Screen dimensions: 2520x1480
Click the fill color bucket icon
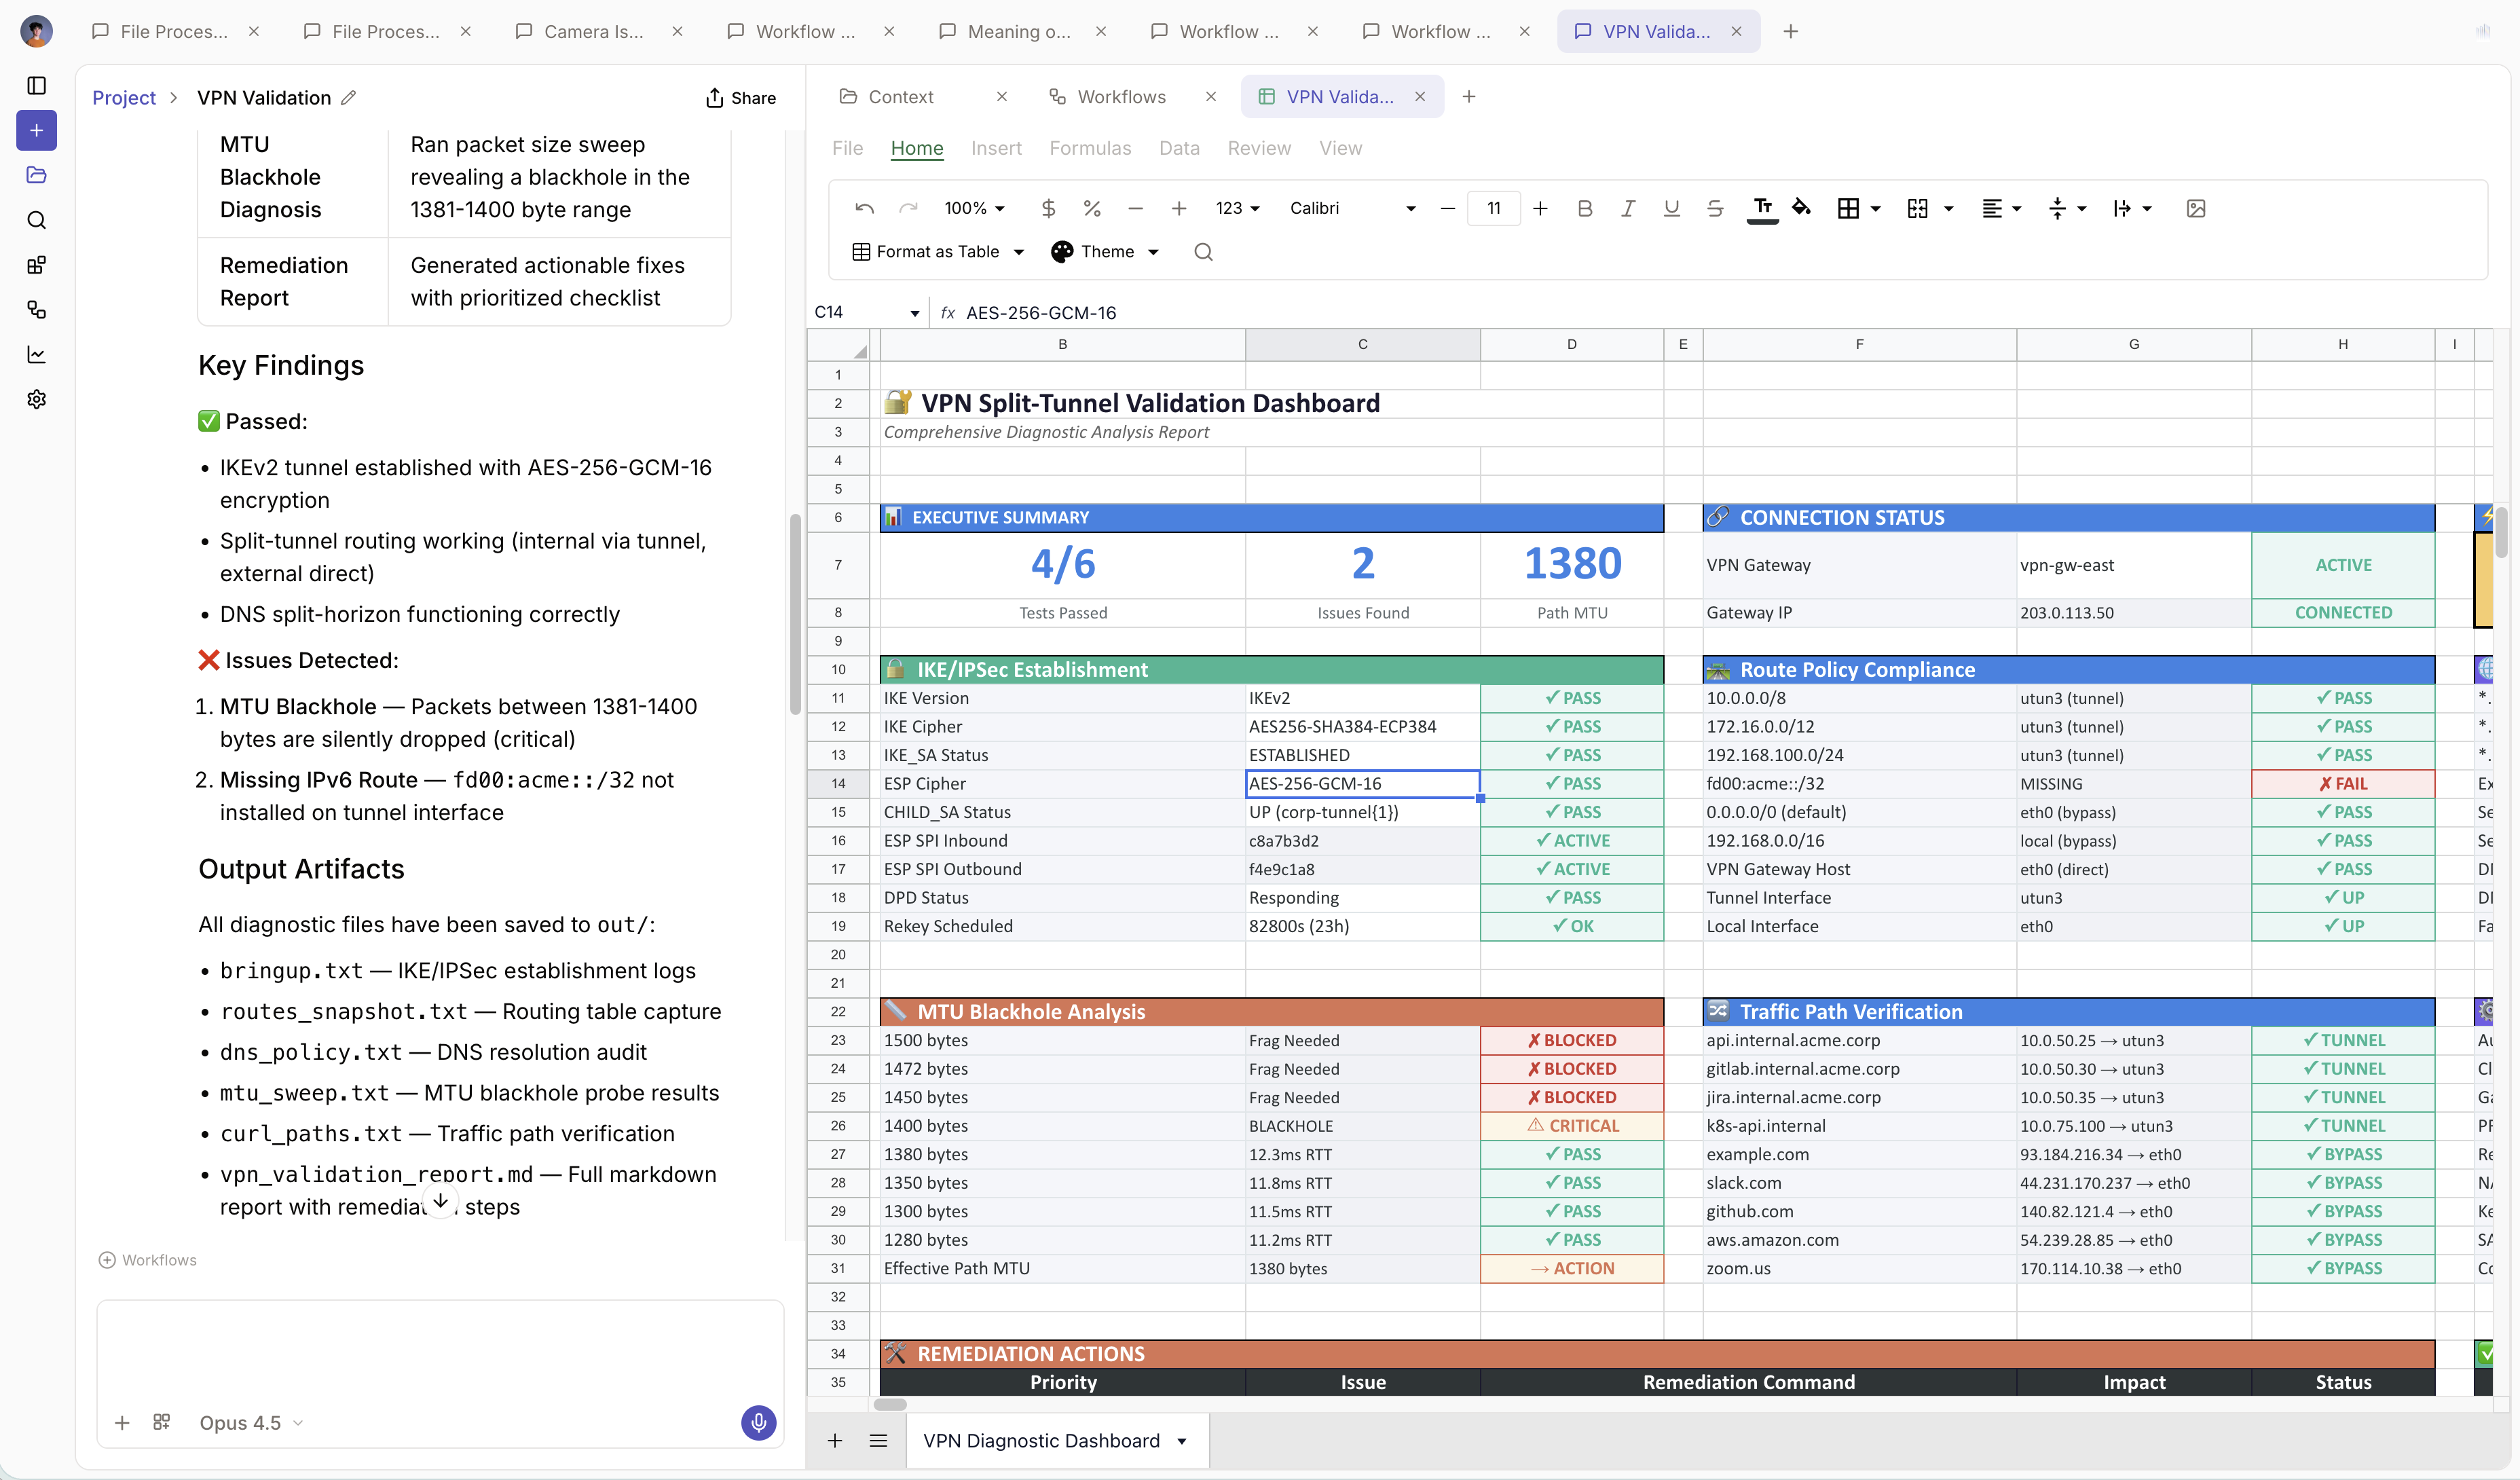(x=1801, y=208)
